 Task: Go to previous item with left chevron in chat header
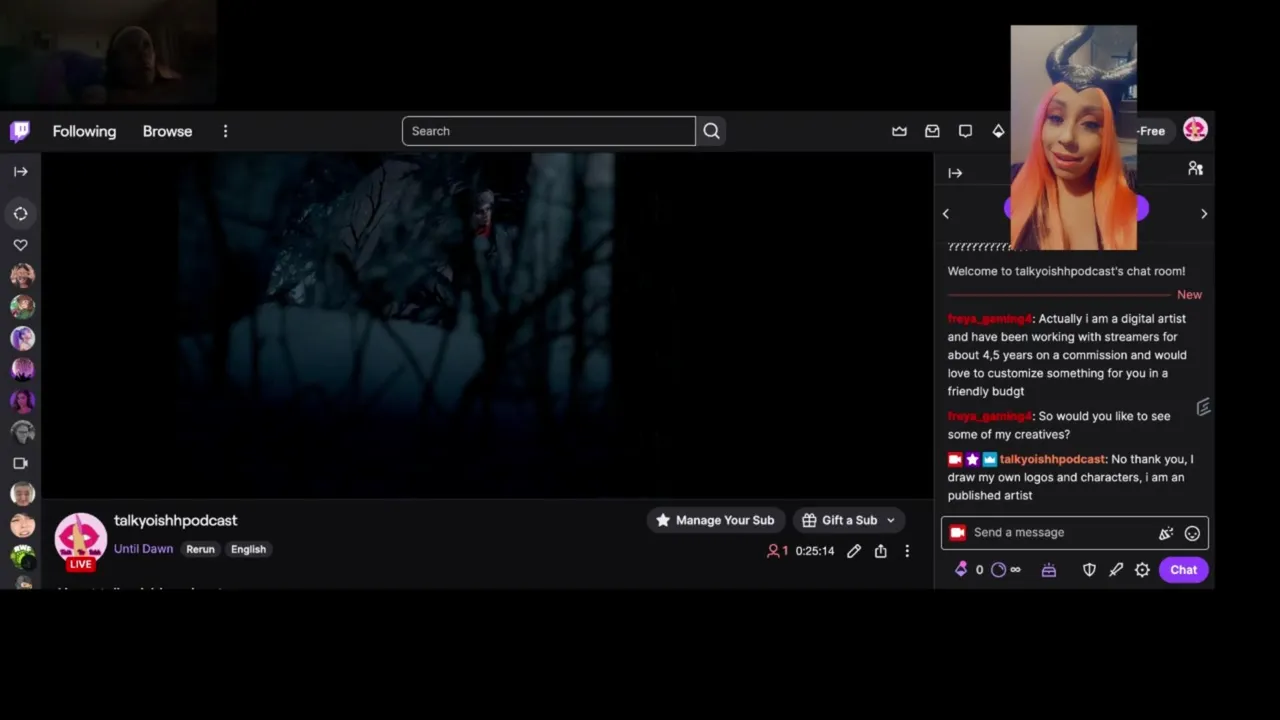click(946, 213)
